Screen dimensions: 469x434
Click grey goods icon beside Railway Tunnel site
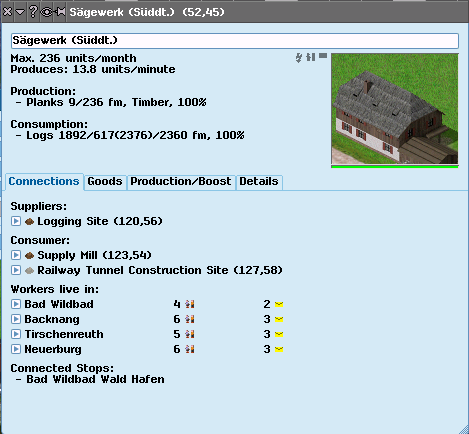pyautogui.click(x=29, y=270)
